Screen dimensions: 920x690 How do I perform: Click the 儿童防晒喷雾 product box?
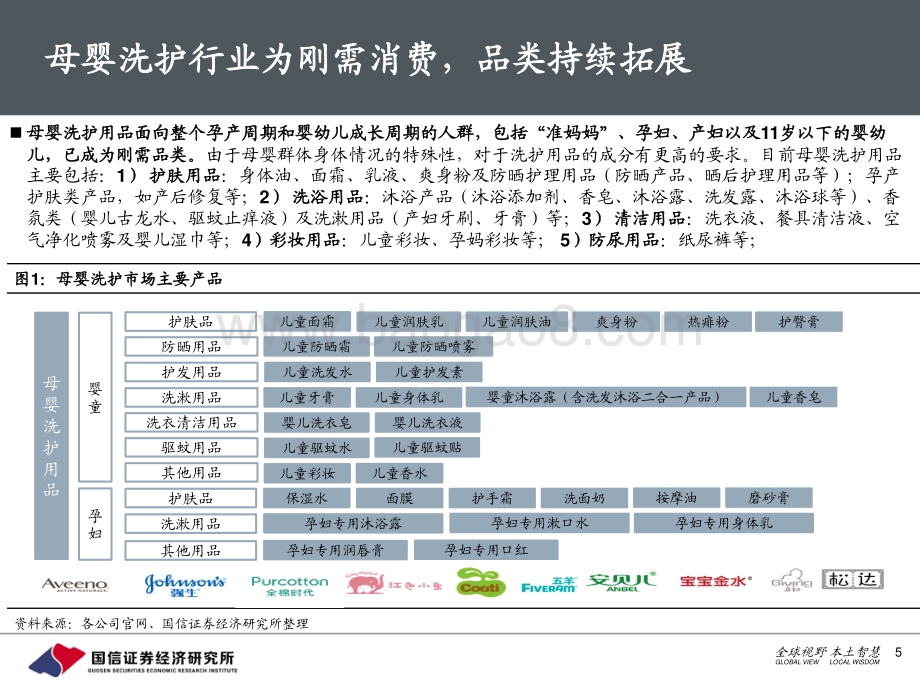[x=433, y=347]
